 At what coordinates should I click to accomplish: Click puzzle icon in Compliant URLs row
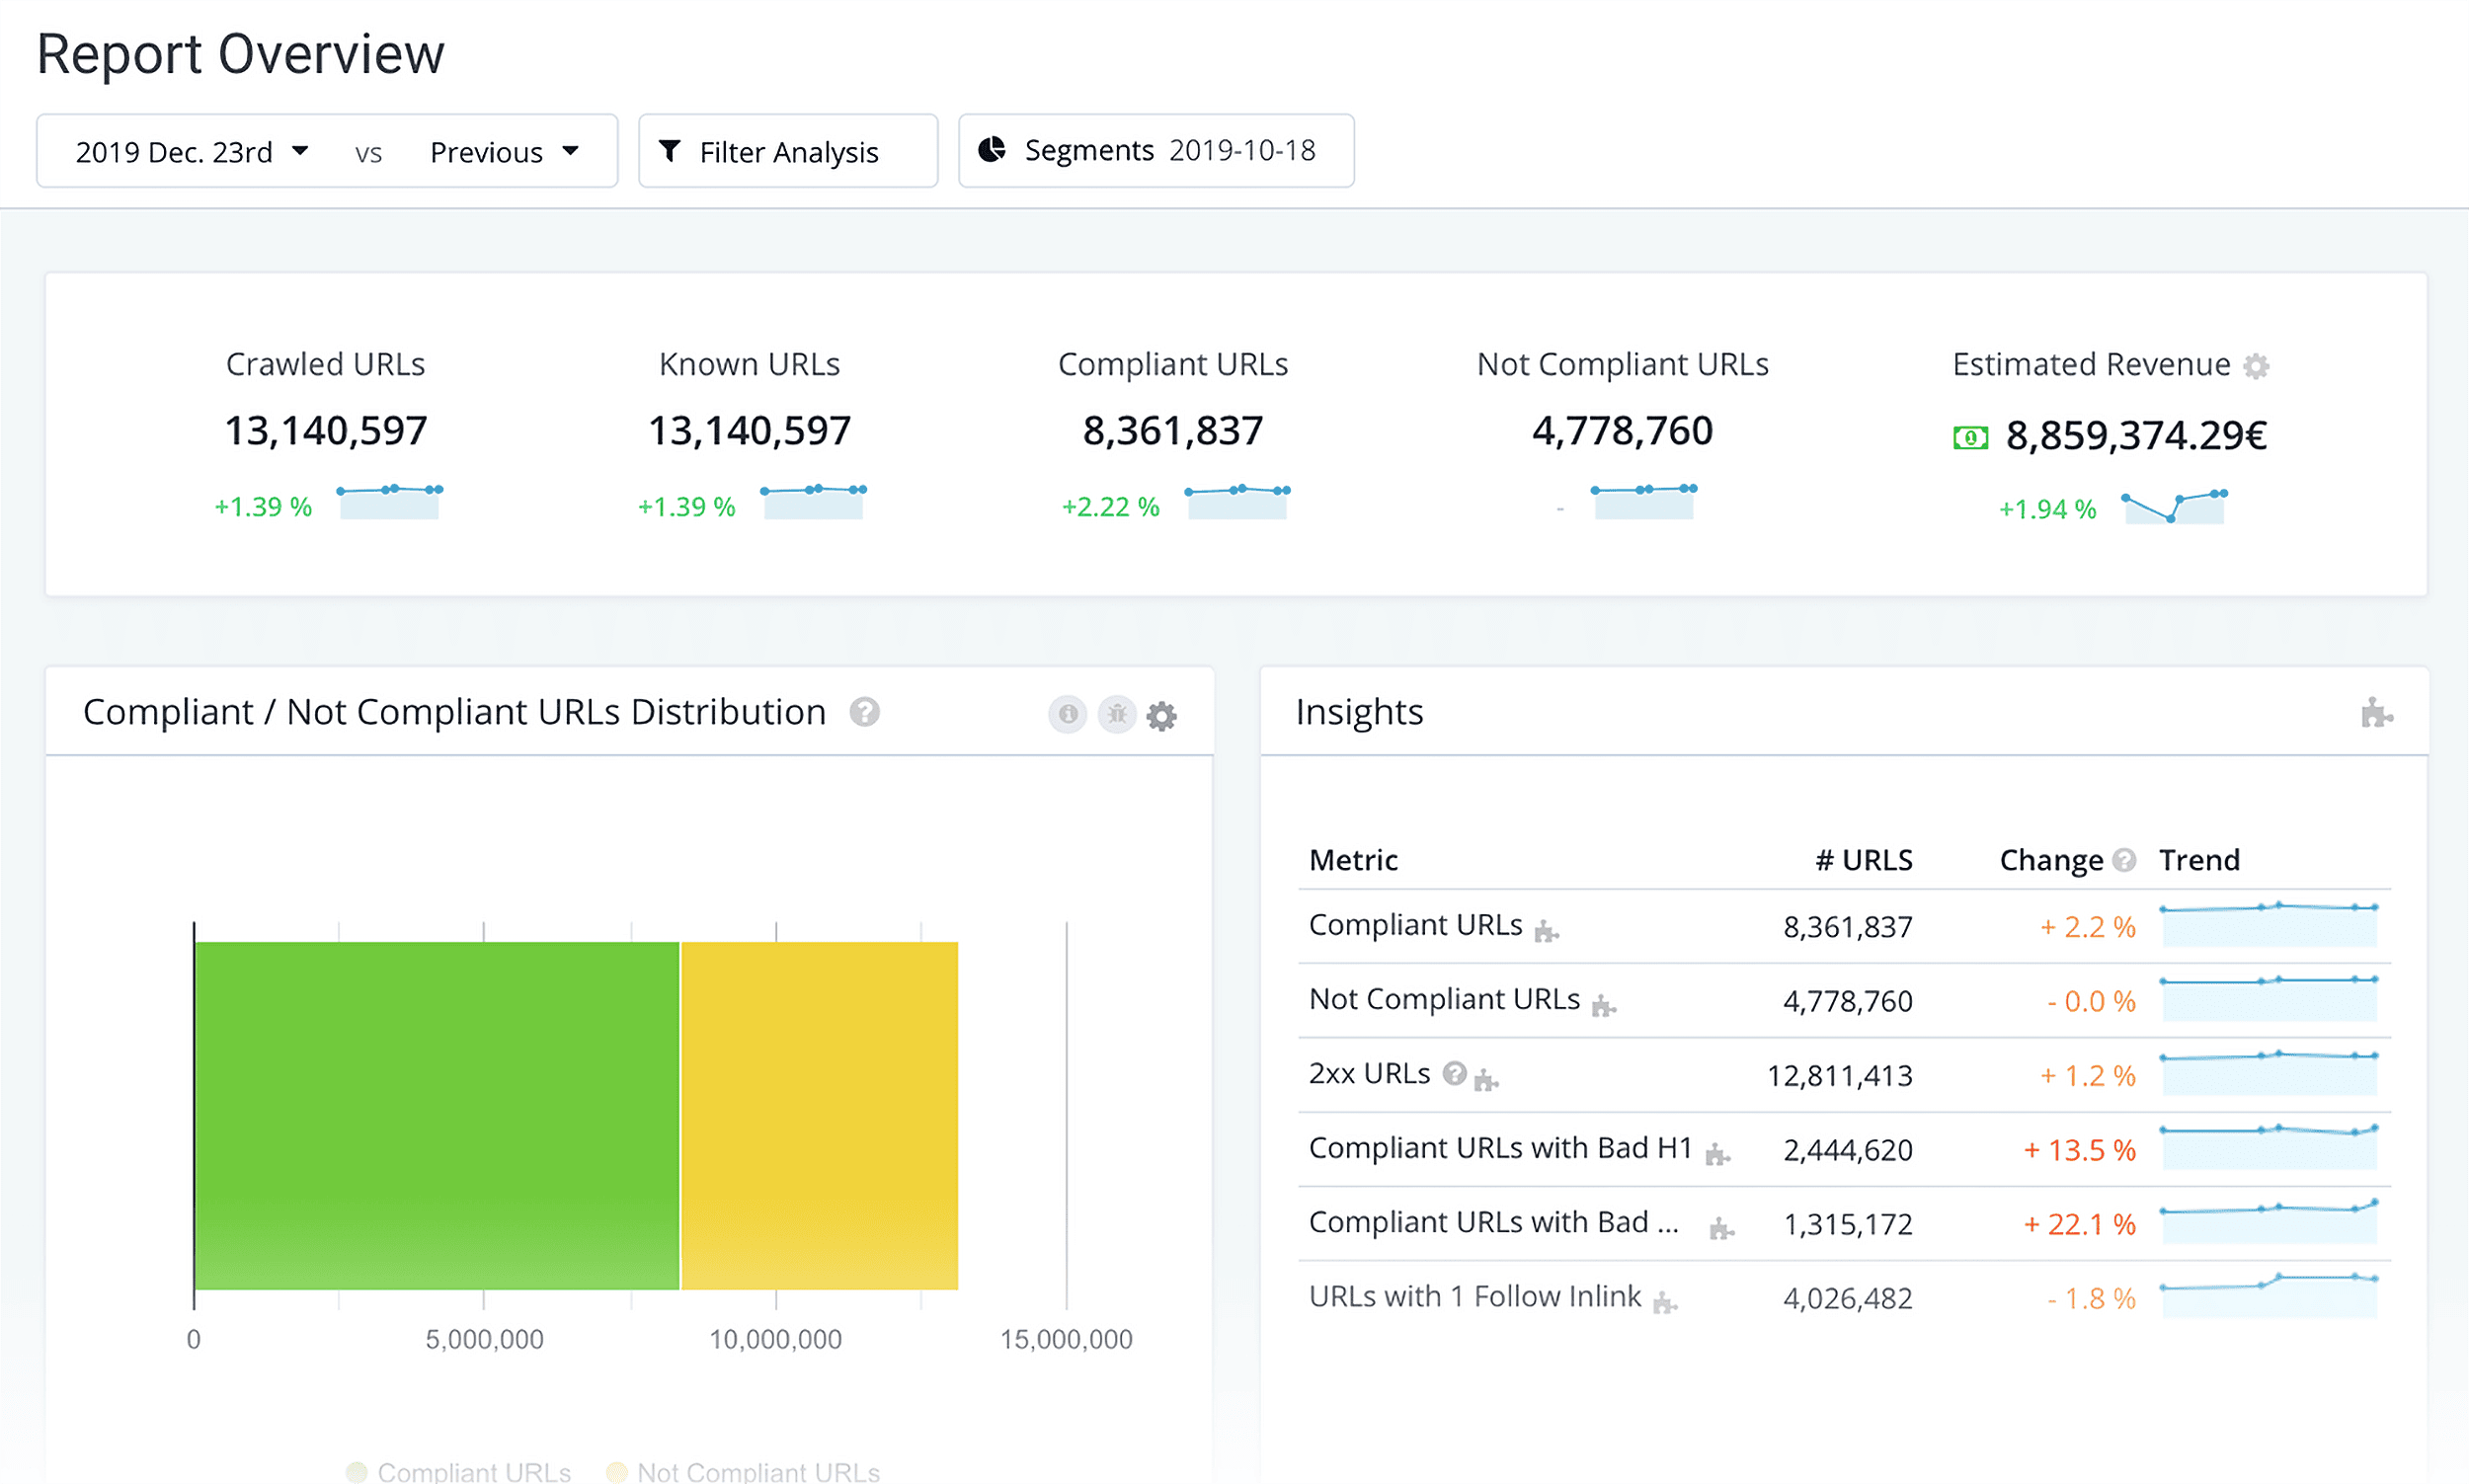1546,931
